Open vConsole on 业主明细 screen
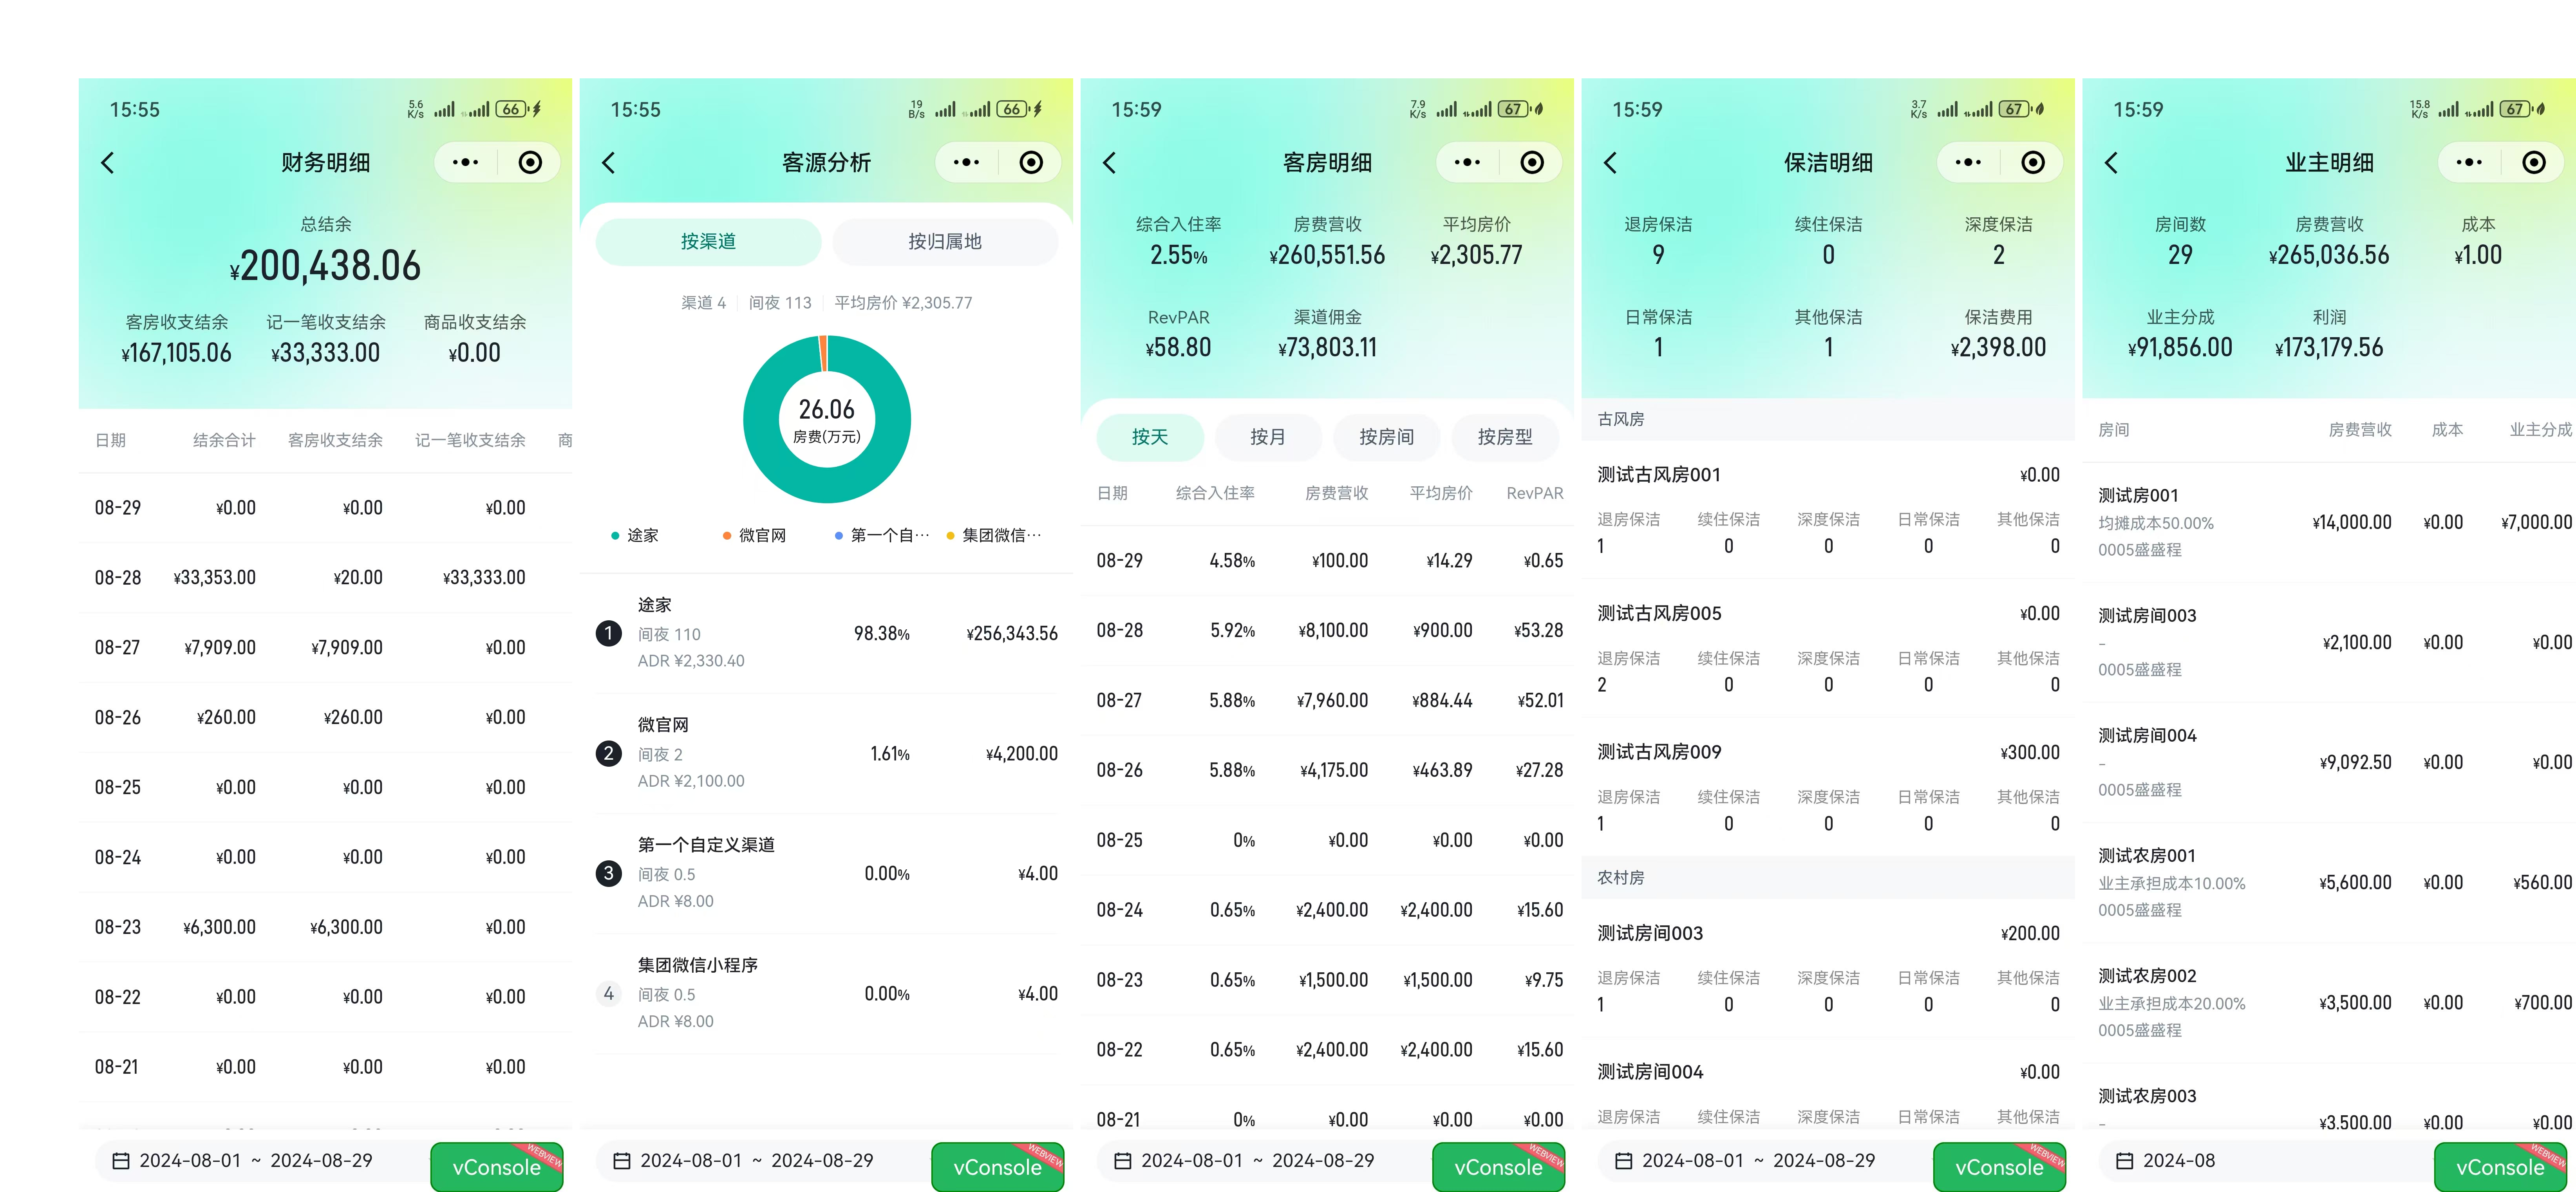Viewport: 2576px width, 1192px height. [2501, 1167]
